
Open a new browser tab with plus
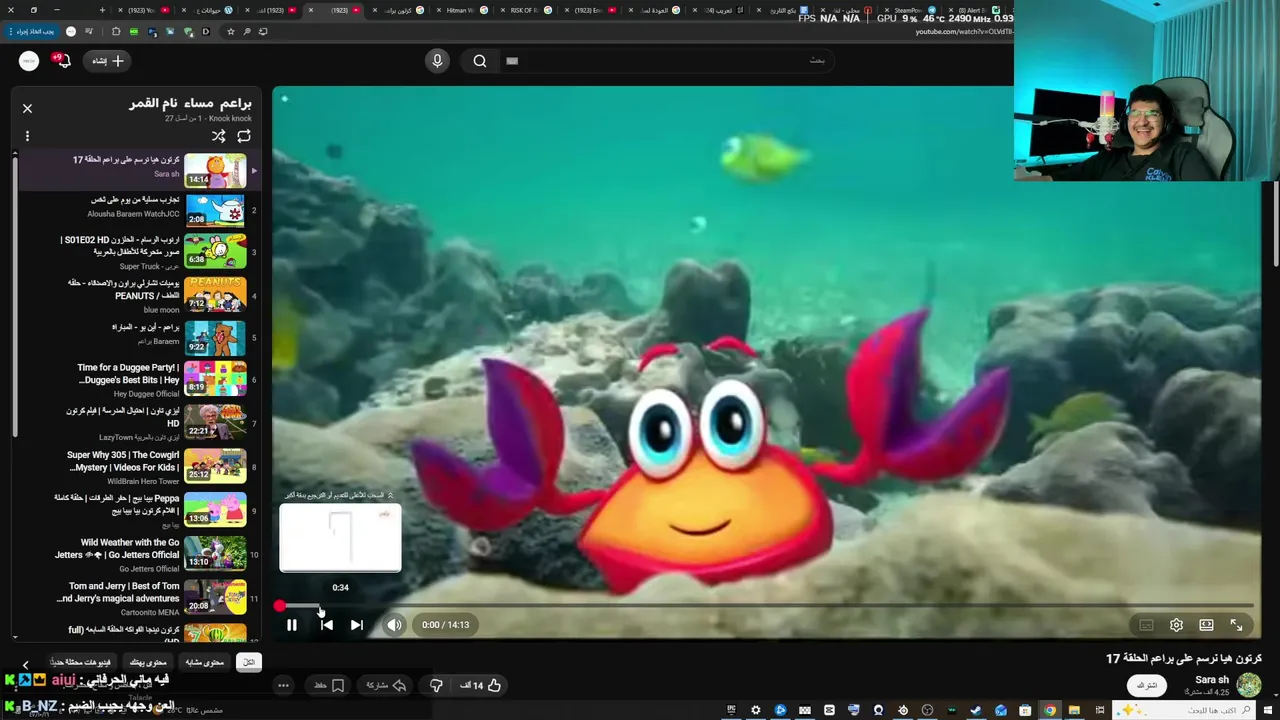[104, 10]
